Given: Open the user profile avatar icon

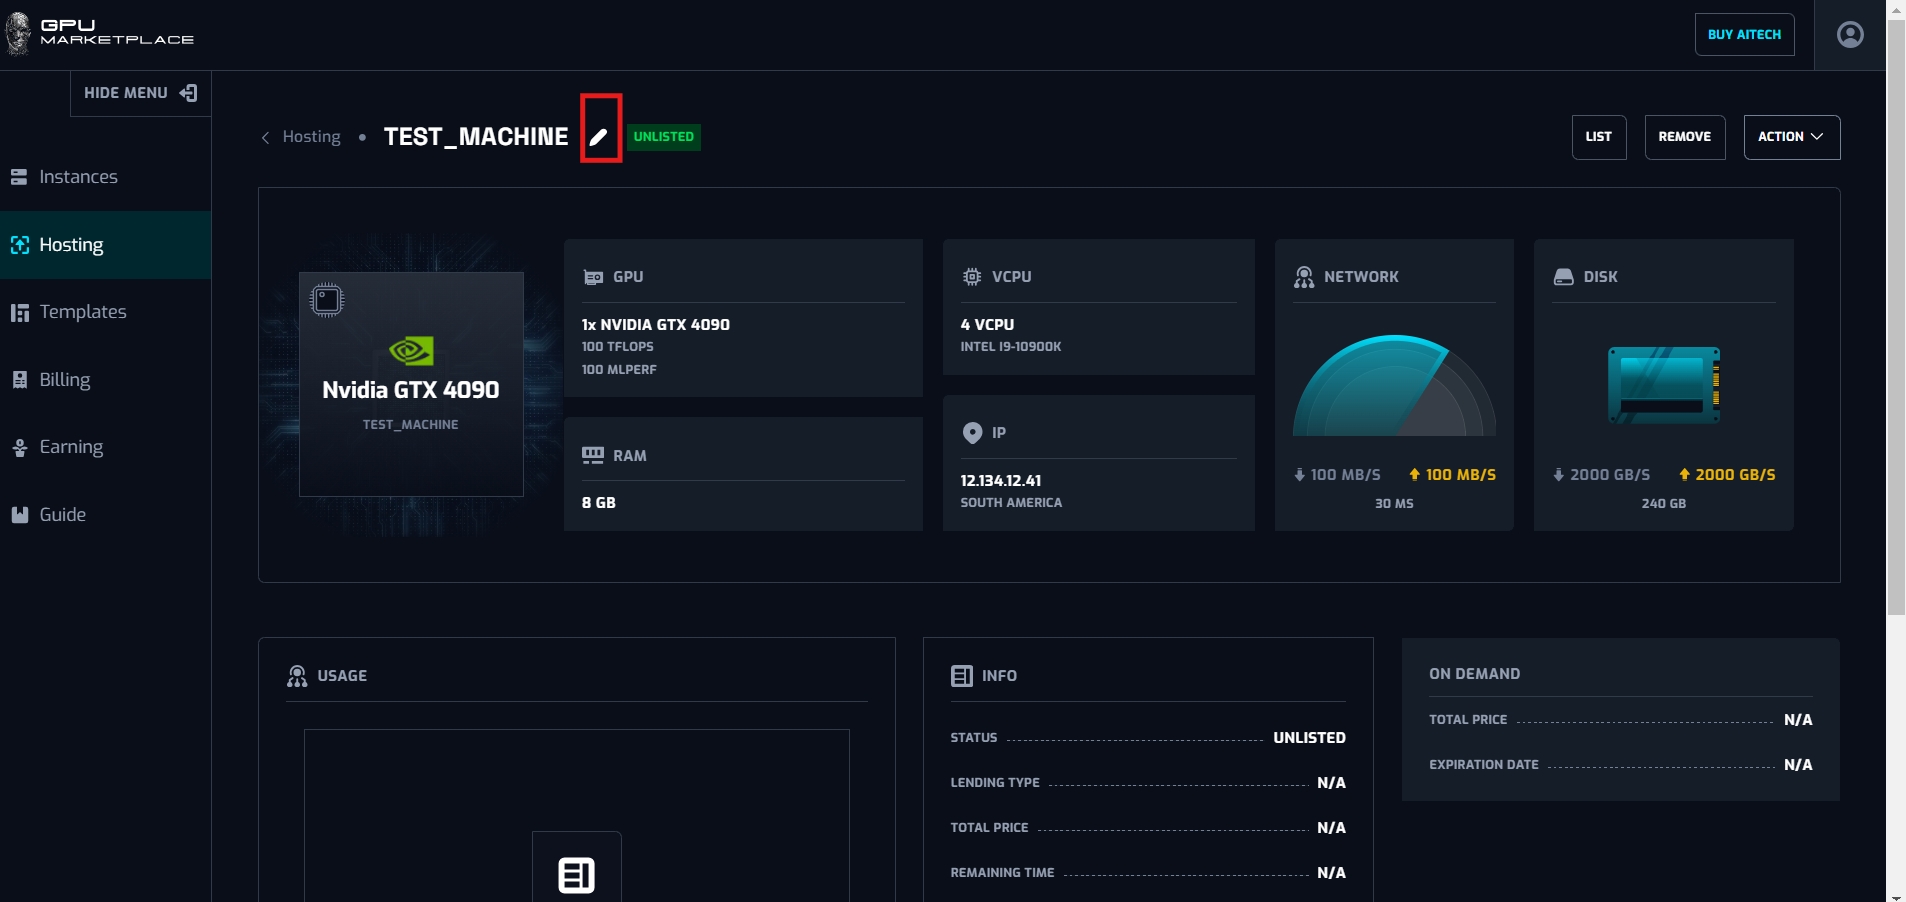Looking at the screenshot, I should click(x=1850, y=35).
